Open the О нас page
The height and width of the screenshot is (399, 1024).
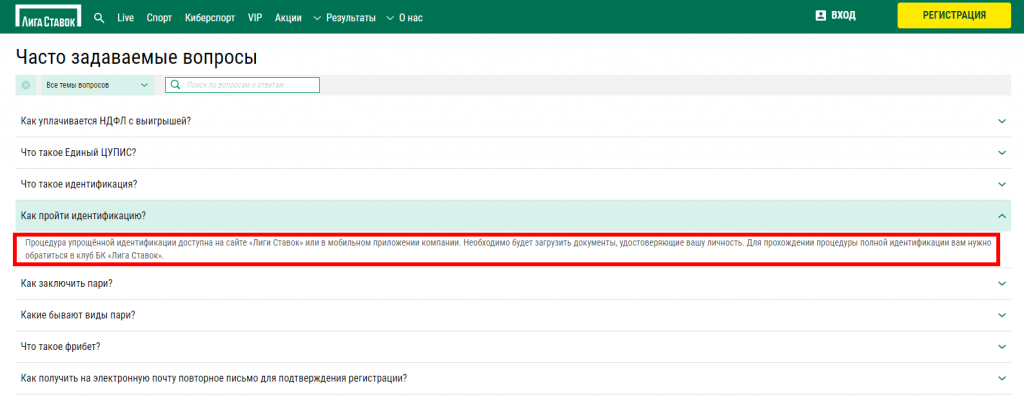tap(411, 18)
